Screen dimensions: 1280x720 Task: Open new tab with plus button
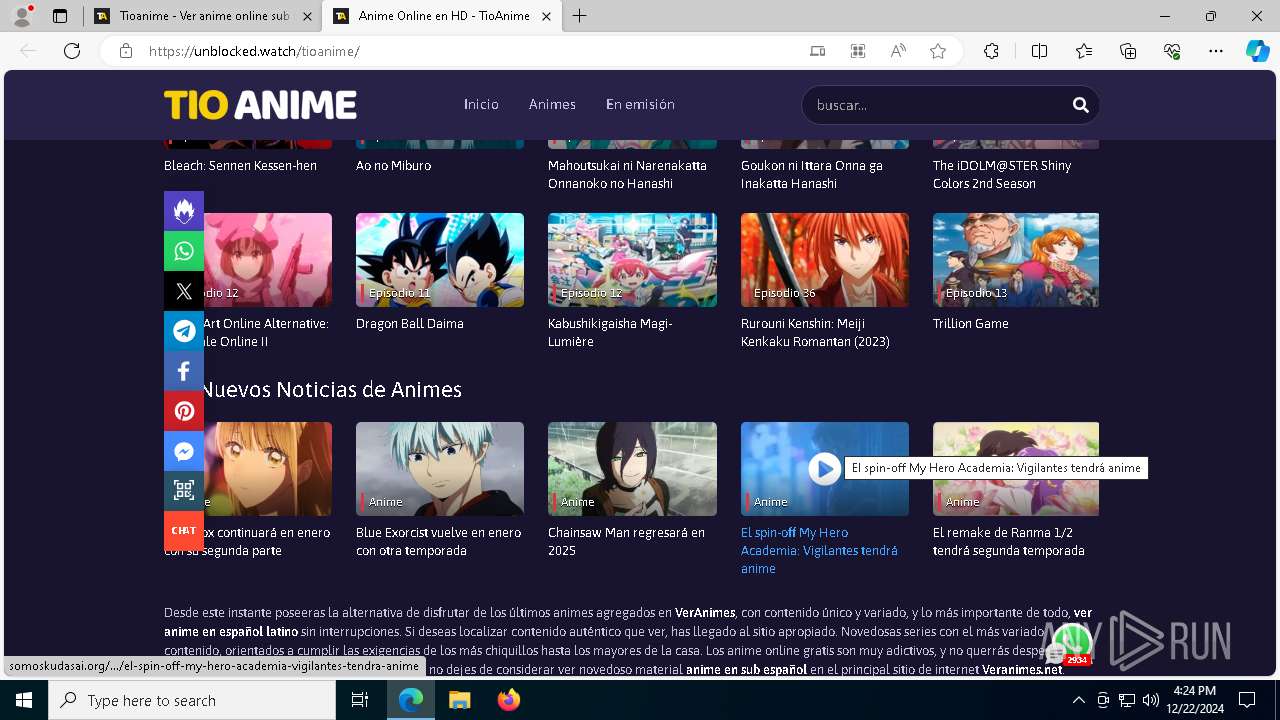pos(579,16)
